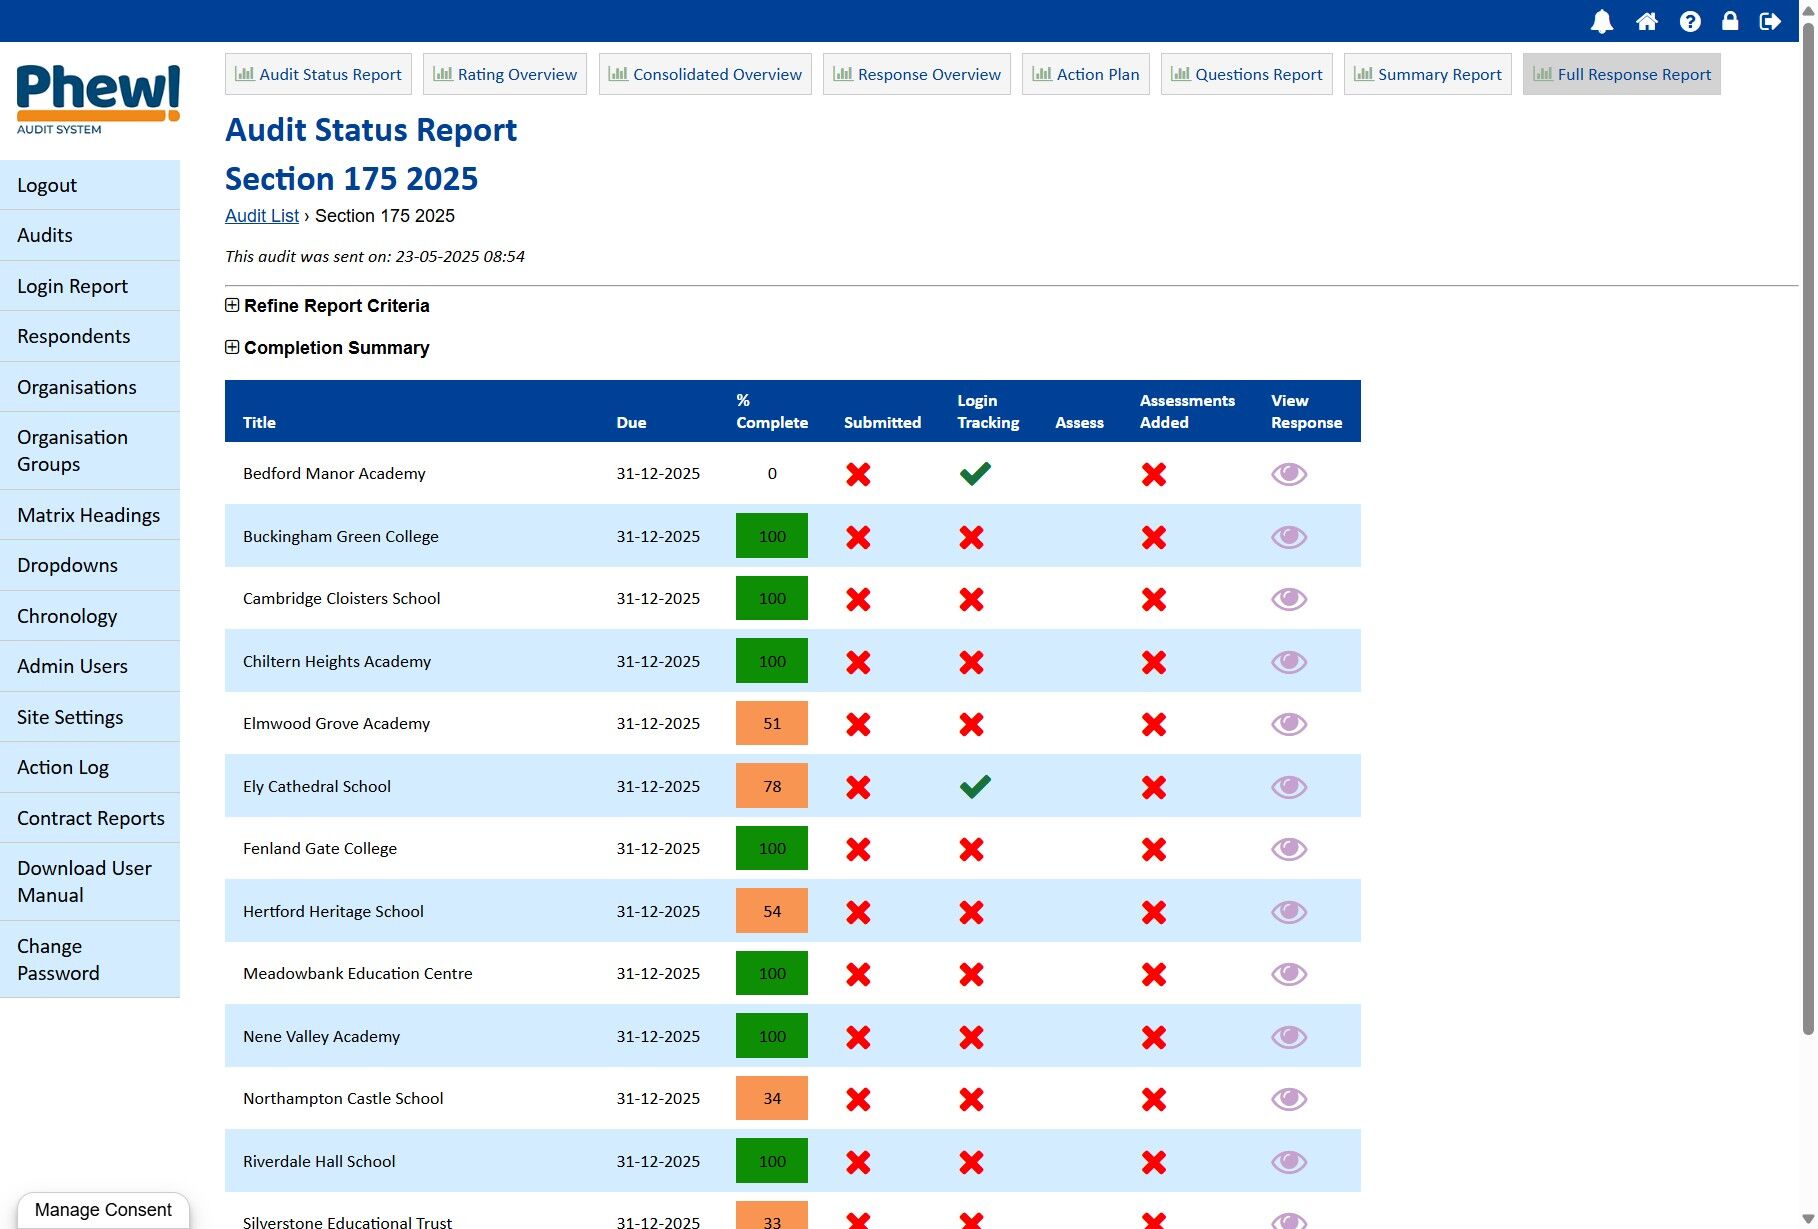The width and height of the screenshot is (1818, 1229).
Task: Click Phewl Audit System logo
Action: [98, 98]
